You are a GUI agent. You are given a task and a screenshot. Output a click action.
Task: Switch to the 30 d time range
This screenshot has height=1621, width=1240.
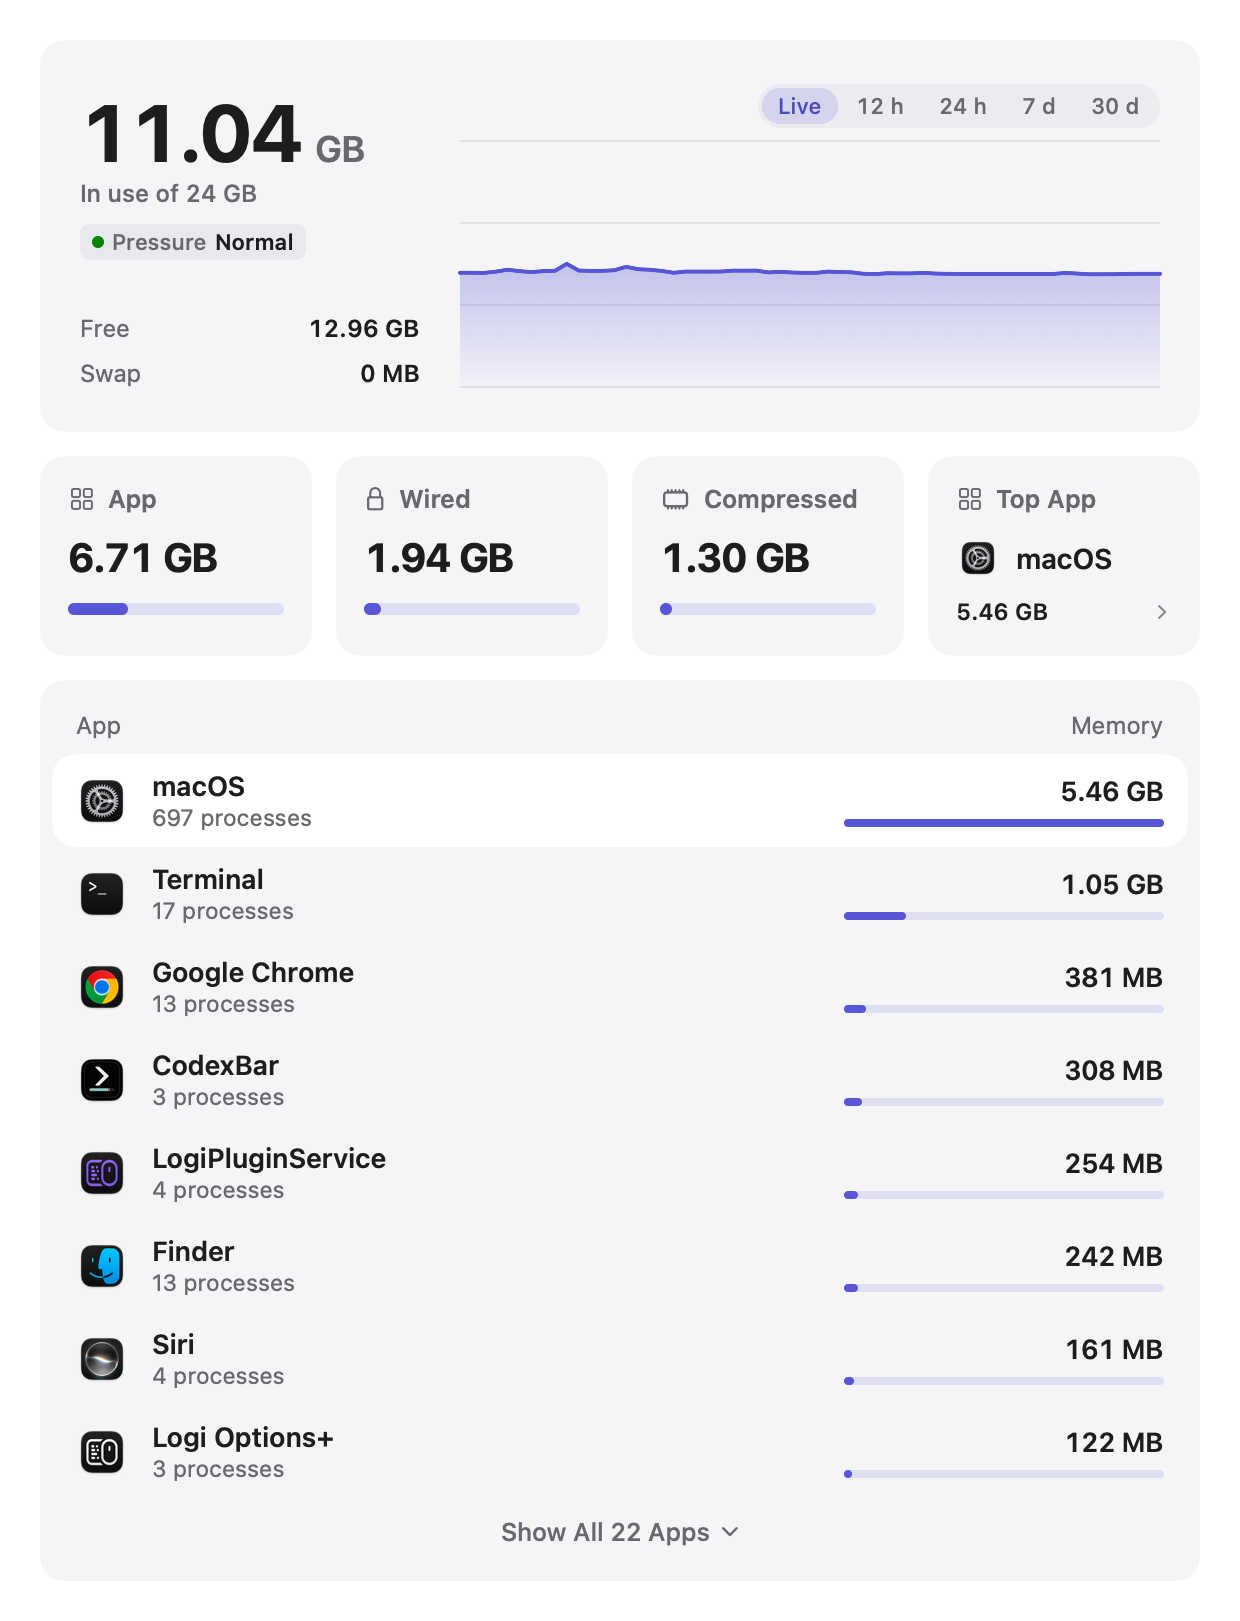(x=1115, y=106)
